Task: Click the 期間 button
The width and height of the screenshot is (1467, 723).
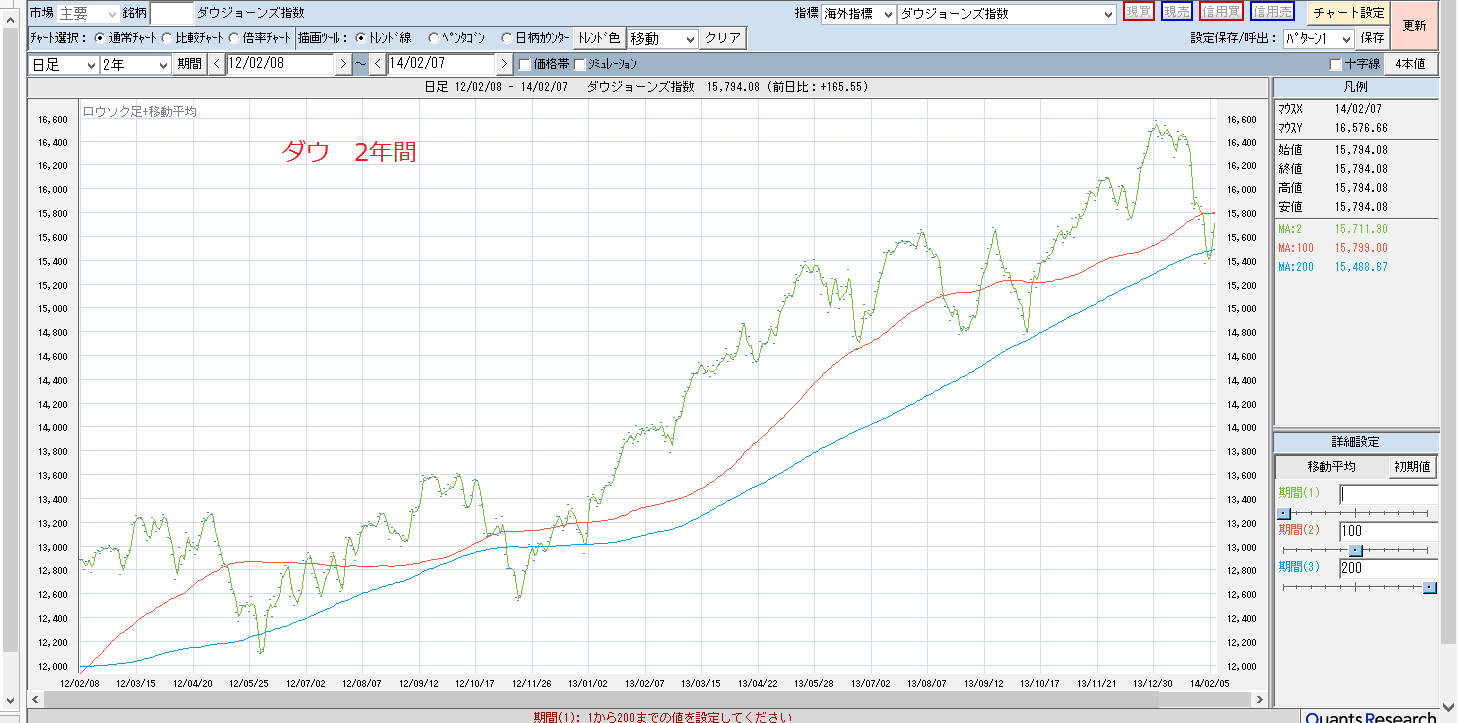Action: [x=190, y=64]
